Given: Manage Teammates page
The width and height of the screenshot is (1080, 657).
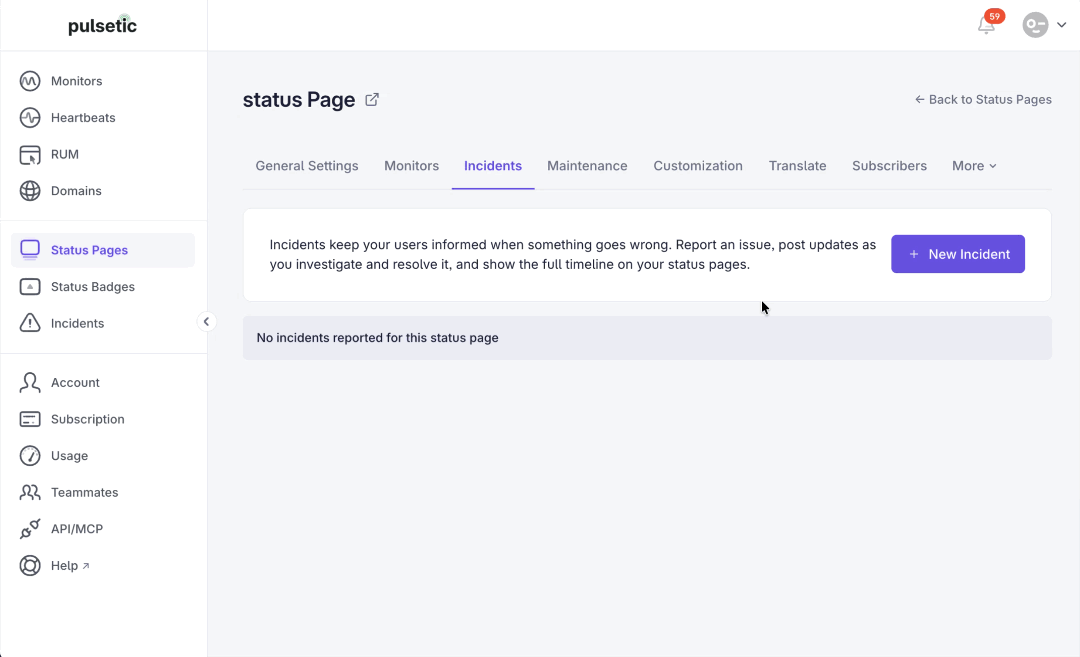Looking at the screenshot, I should pos(103,492).
